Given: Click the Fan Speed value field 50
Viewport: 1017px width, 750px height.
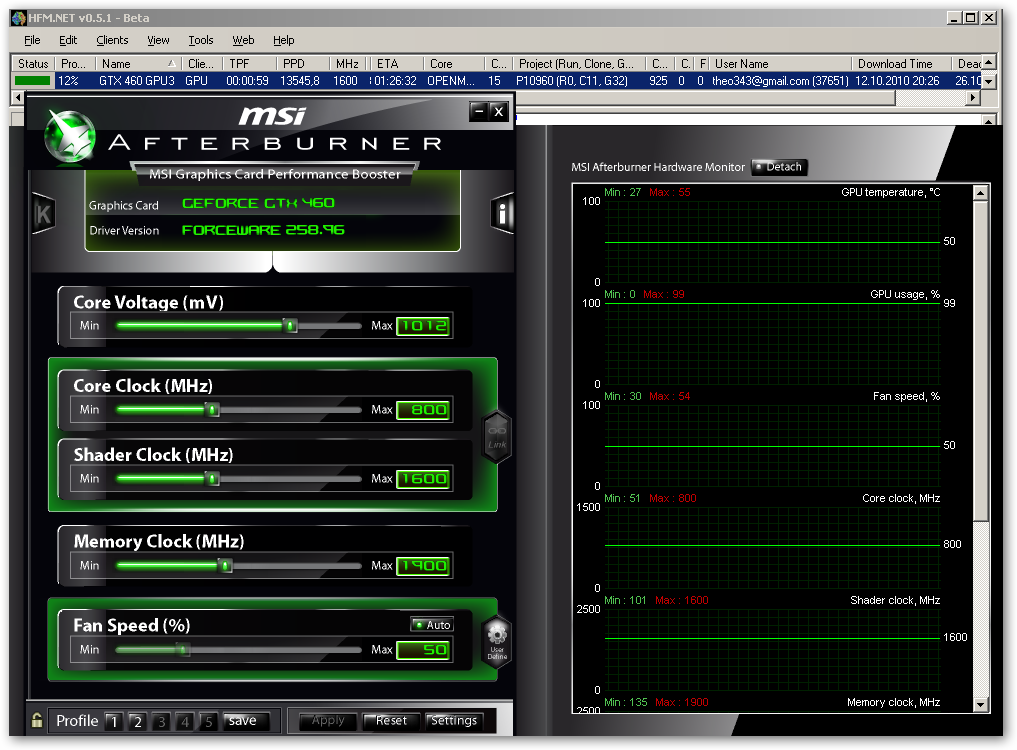Looking at the screenshot, I should 424,649.
